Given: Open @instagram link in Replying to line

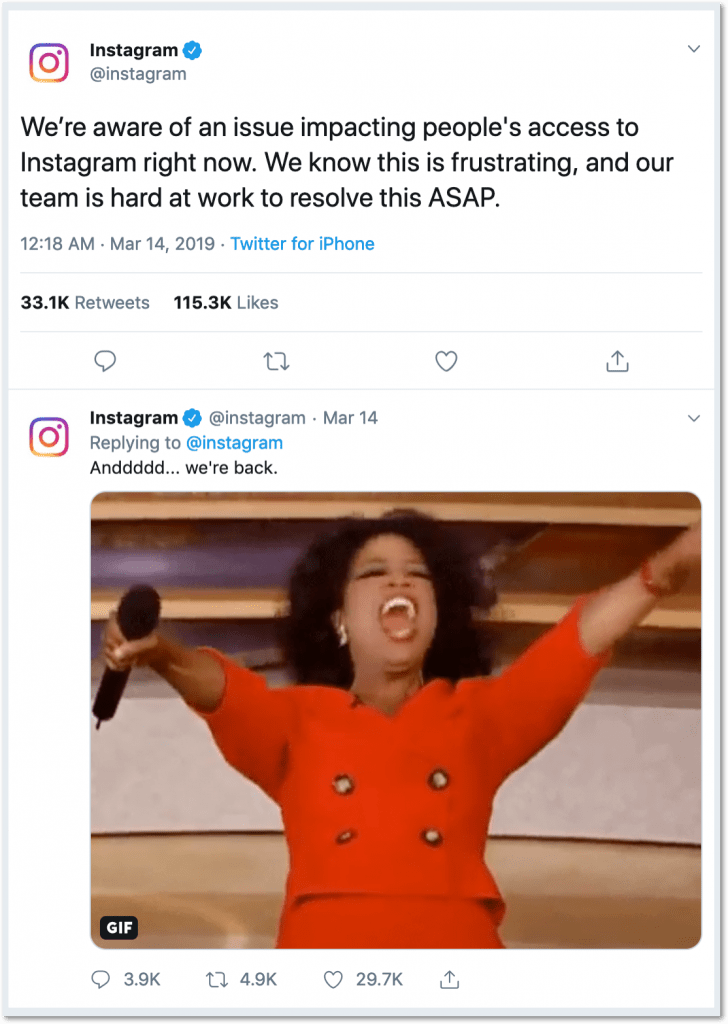Looking at the screenshot, I should [x=234, y=443].
